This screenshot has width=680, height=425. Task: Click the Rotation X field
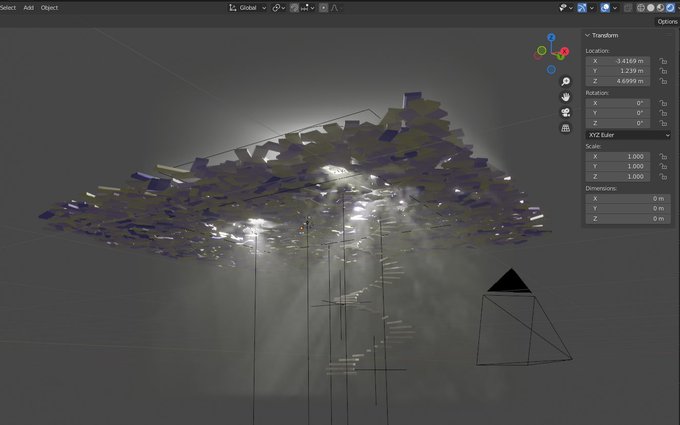[x=618, y=103]
